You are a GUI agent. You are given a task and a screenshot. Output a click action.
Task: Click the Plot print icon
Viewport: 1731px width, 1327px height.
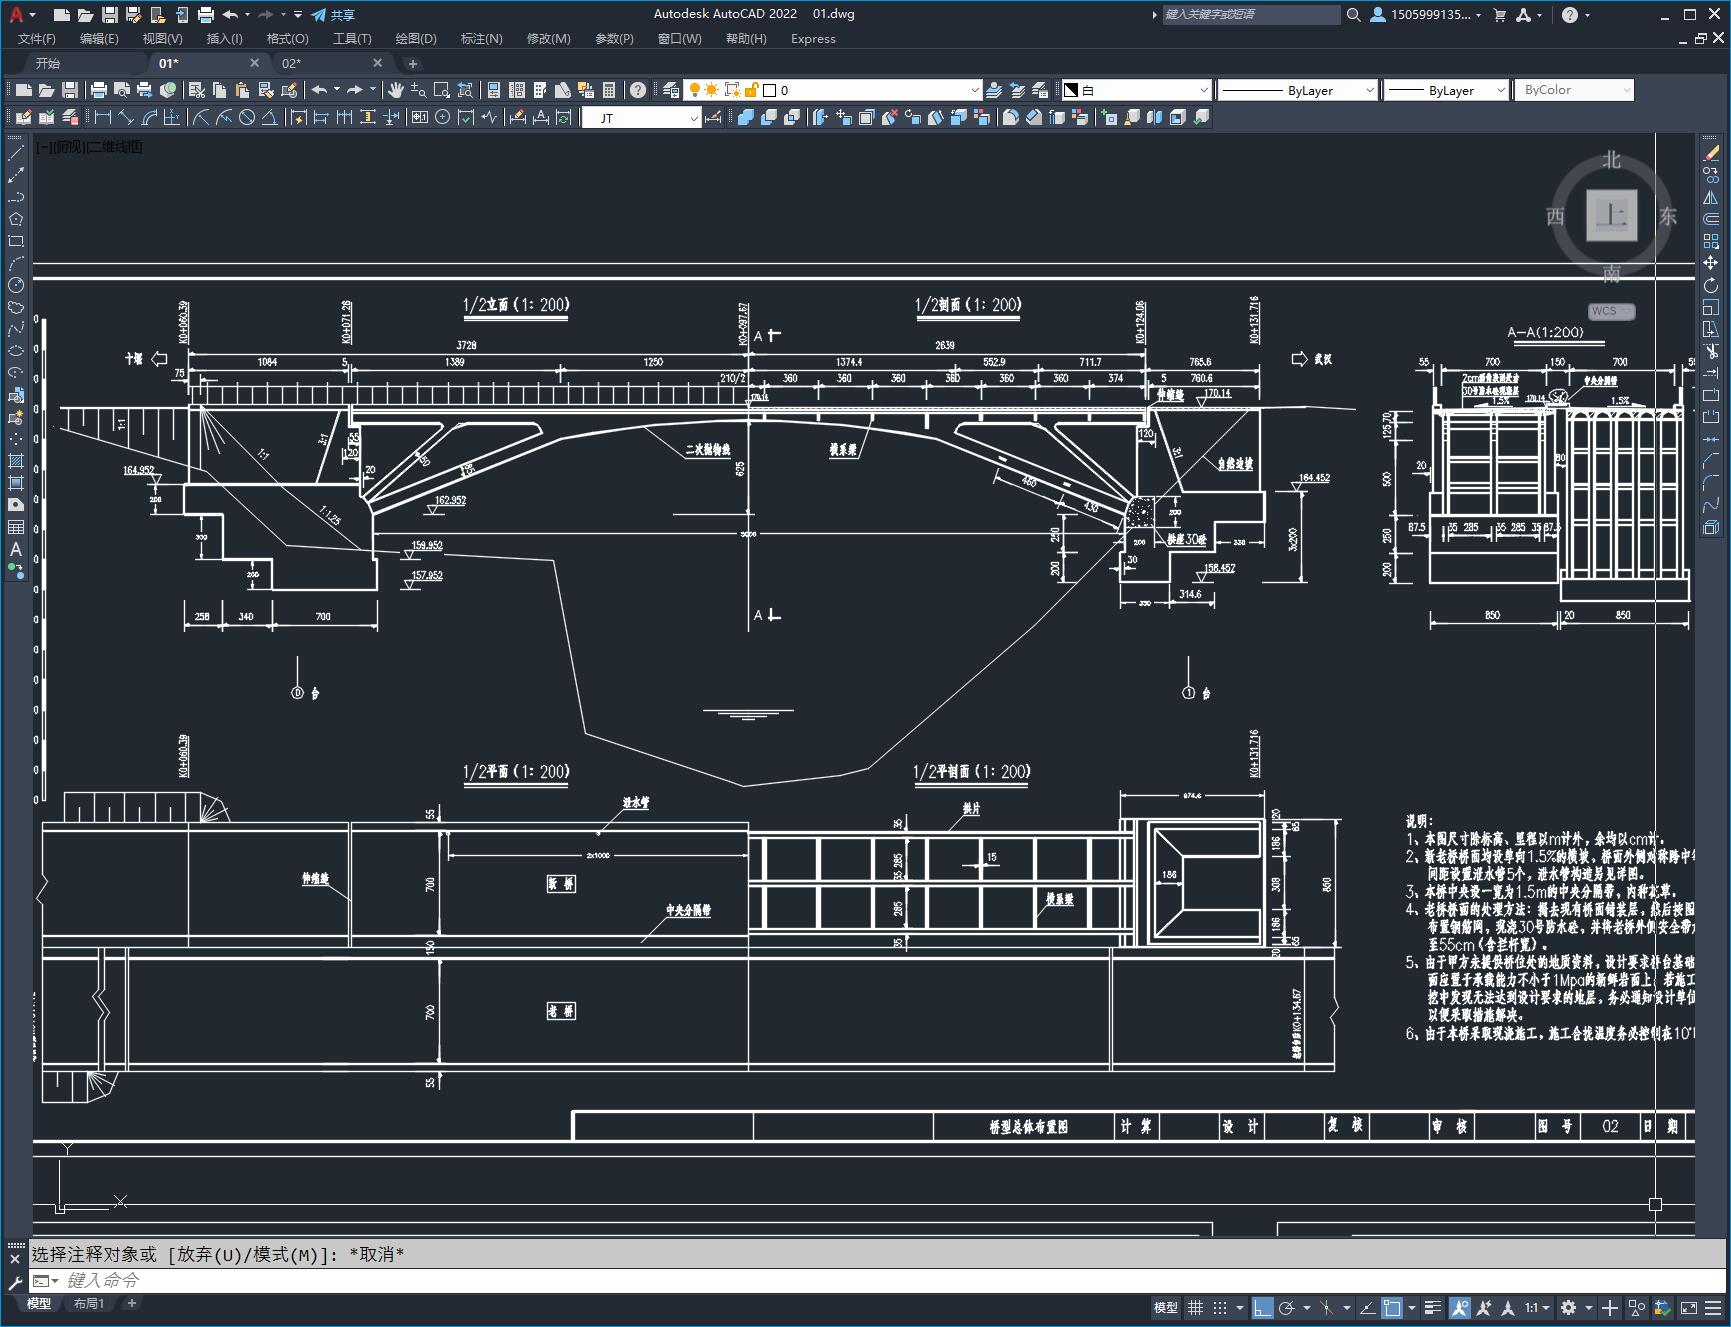click(x=99, y=90)
